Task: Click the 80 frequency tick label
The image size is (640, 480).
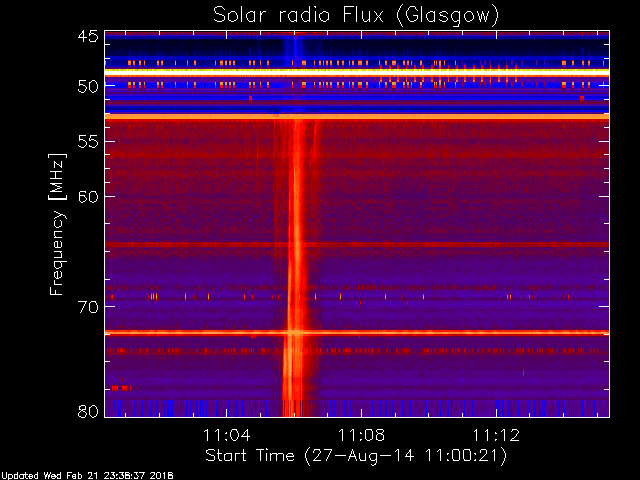Action: coord(88,411)
